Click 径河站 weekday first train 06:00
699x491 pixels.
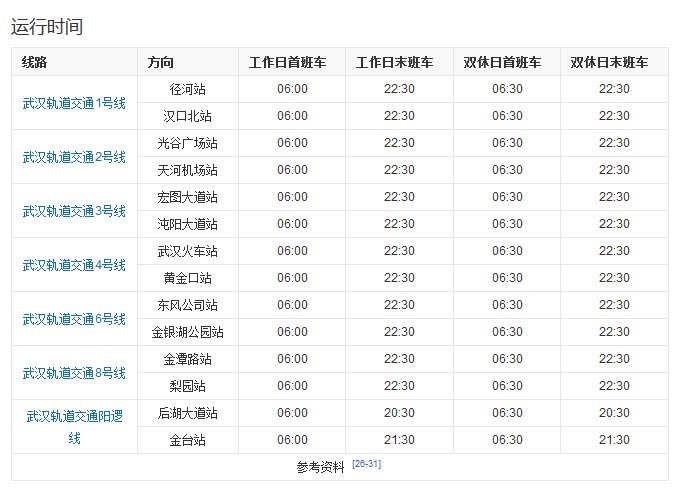click(292, 89)
